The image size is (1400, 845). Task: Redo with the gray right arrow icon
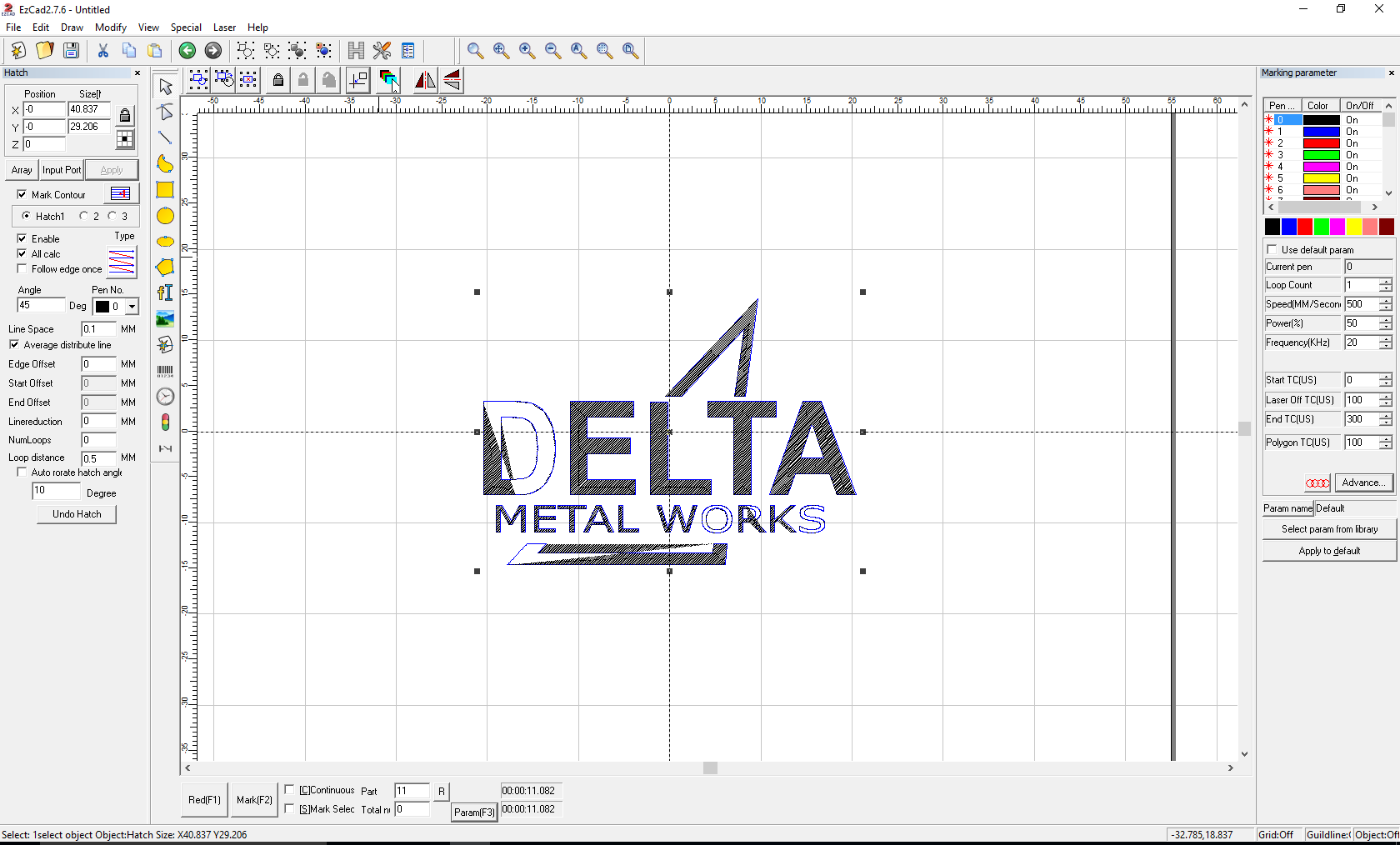(213, 50)
